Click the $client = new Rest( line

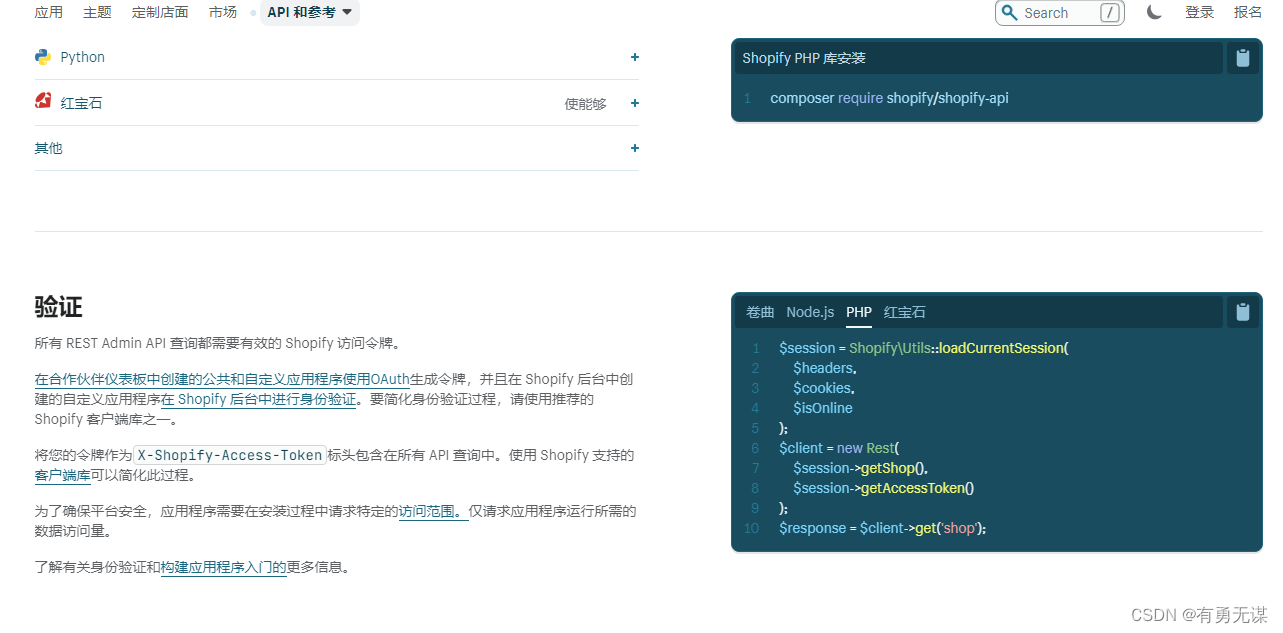[840, 448]
